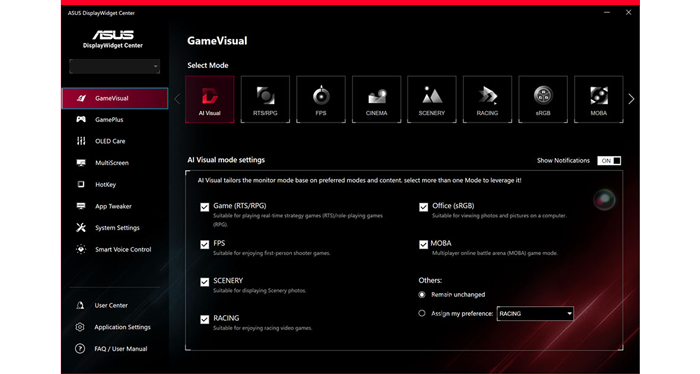Uncheck the FPS checkbox
The height and width of the screenshot is (374, 700).
tap(204, 245)
